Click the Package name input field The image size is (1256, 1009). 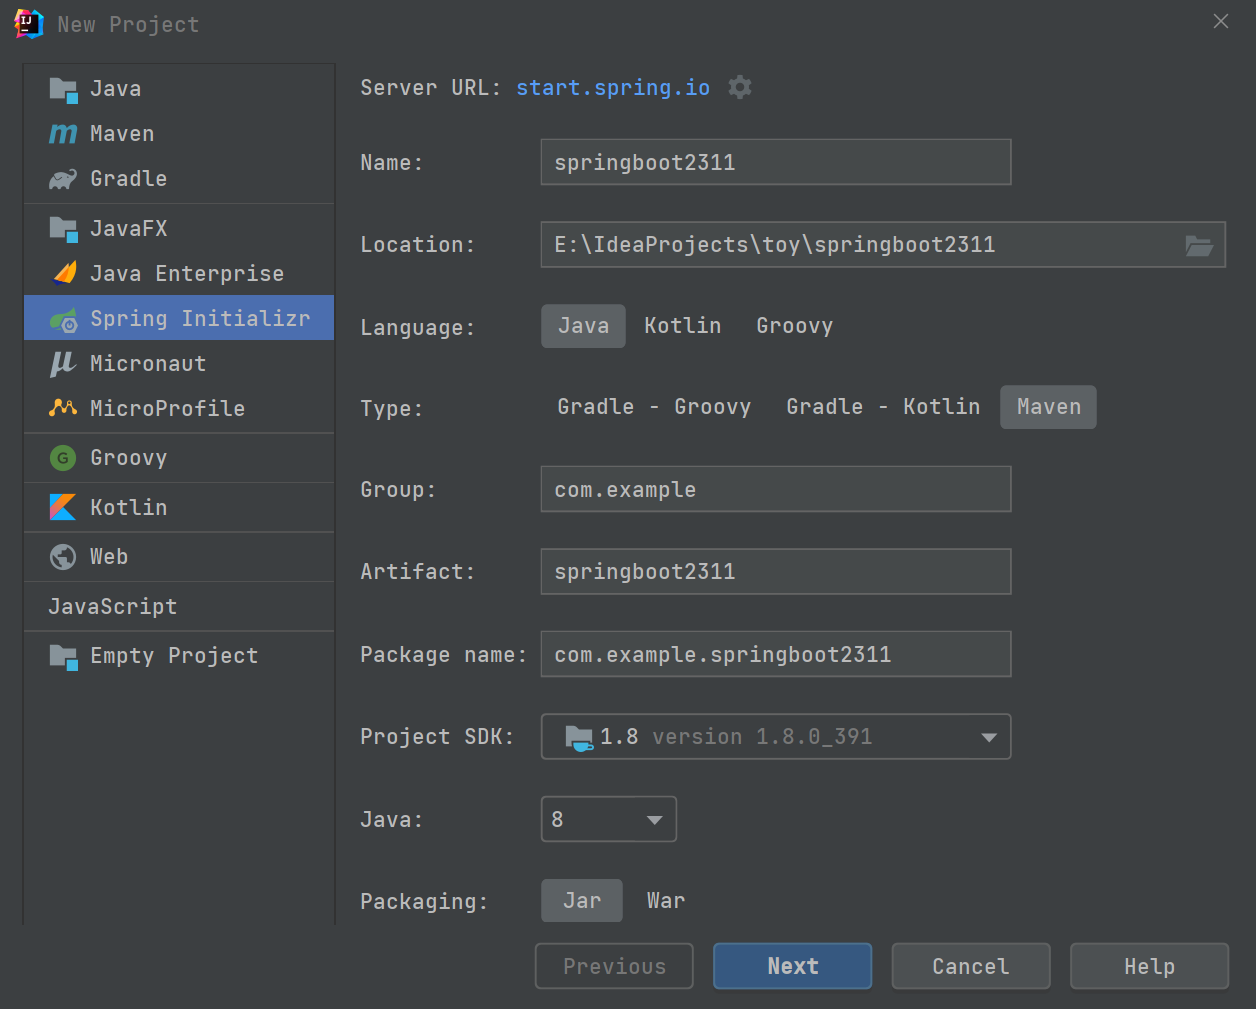tap(776, 654)
